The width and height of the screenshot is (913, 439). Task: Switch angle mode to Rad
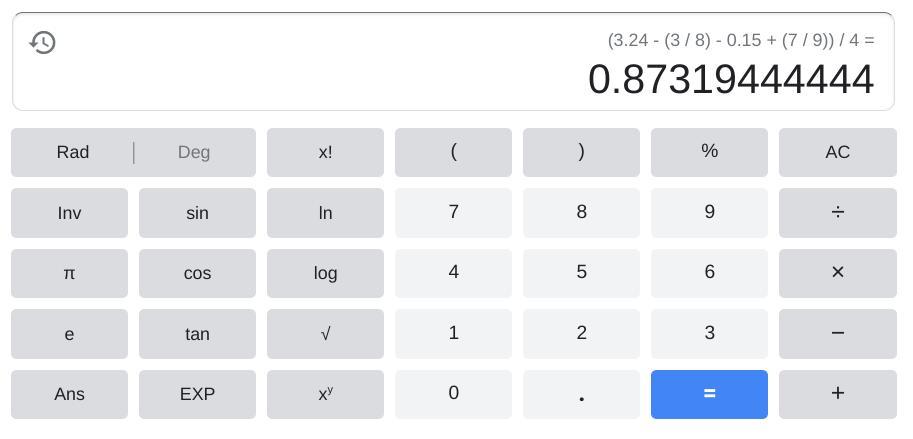(73, 153)
